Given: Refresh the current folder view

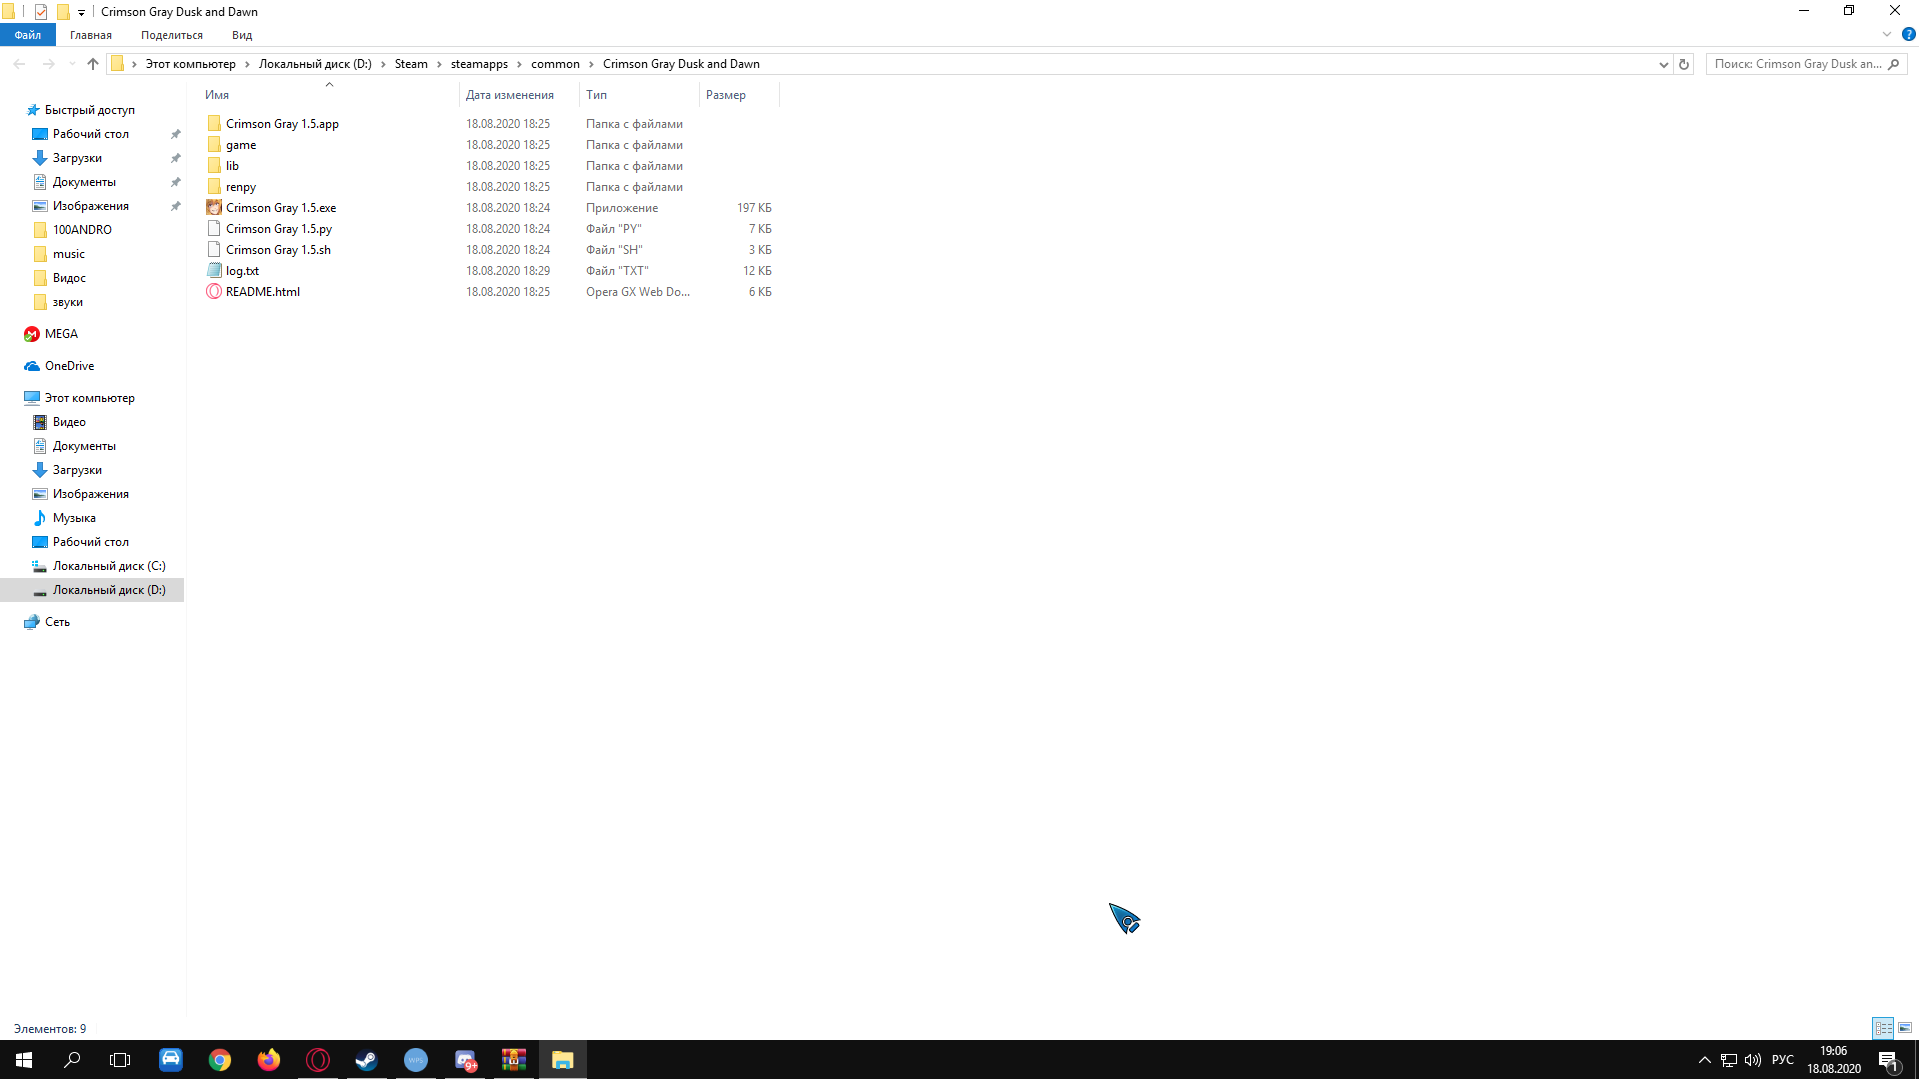Looking at the screenshot, I should pyautogui.click(x=1684, y=64).
